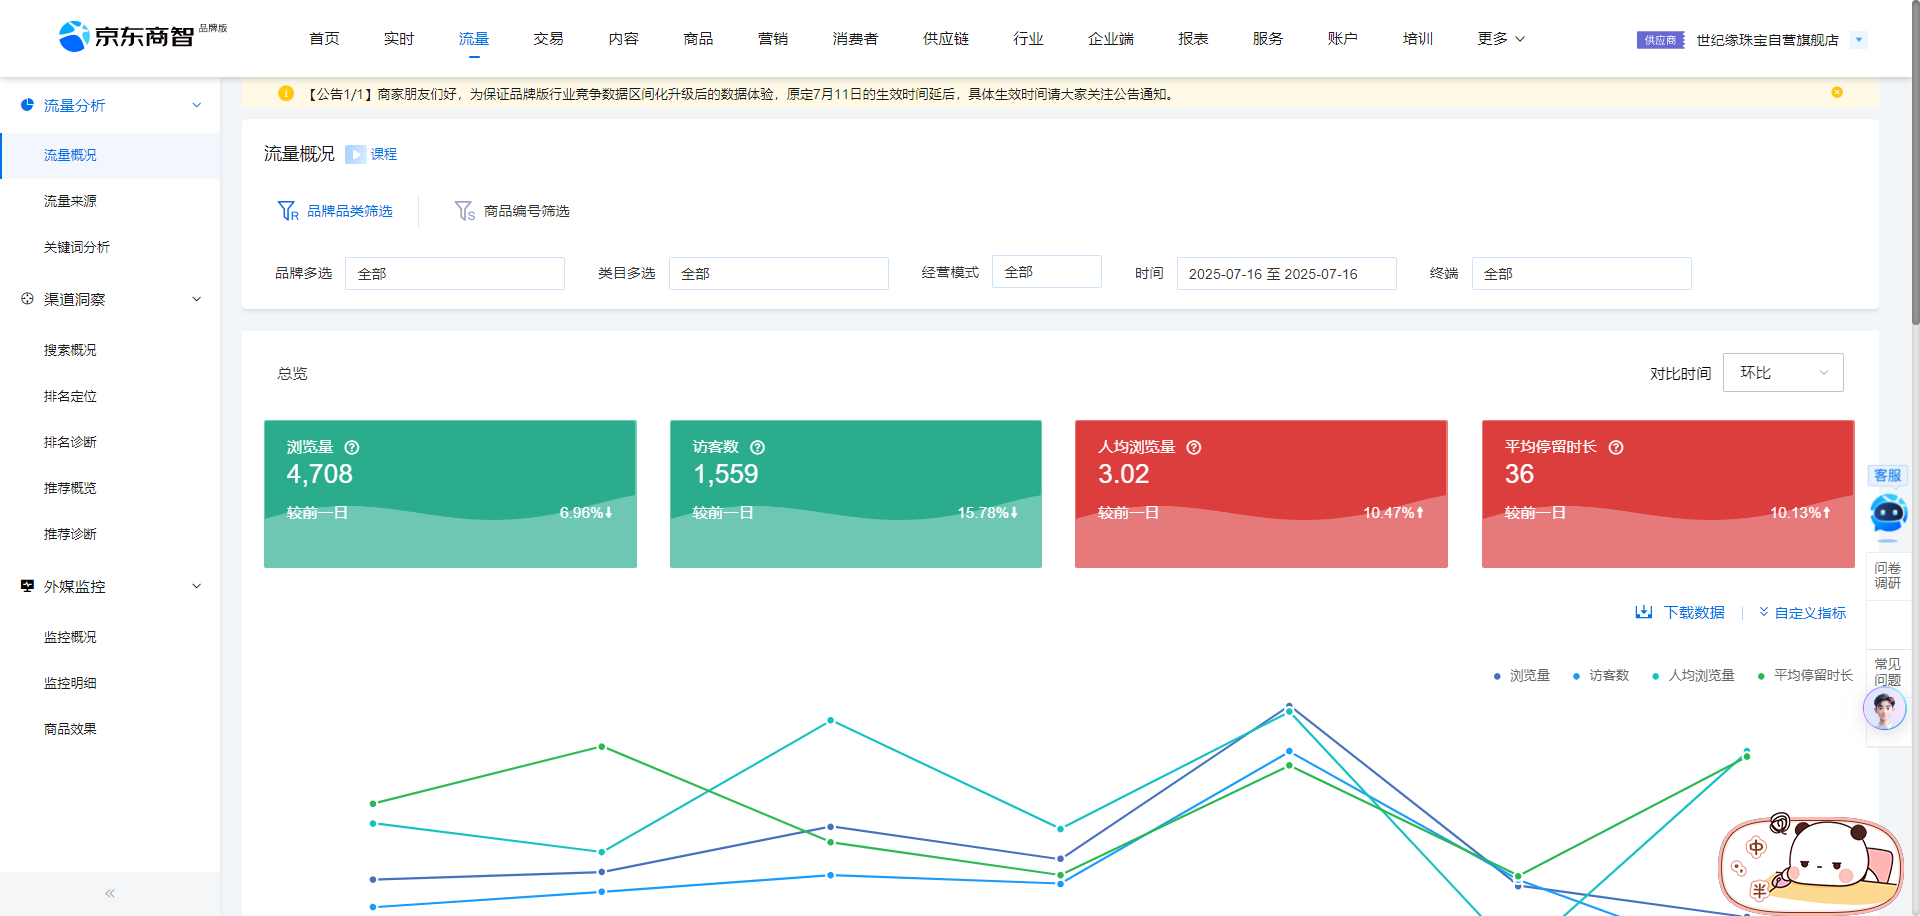Click the 品牌品类筛选 funnel icon

[288, 211]
